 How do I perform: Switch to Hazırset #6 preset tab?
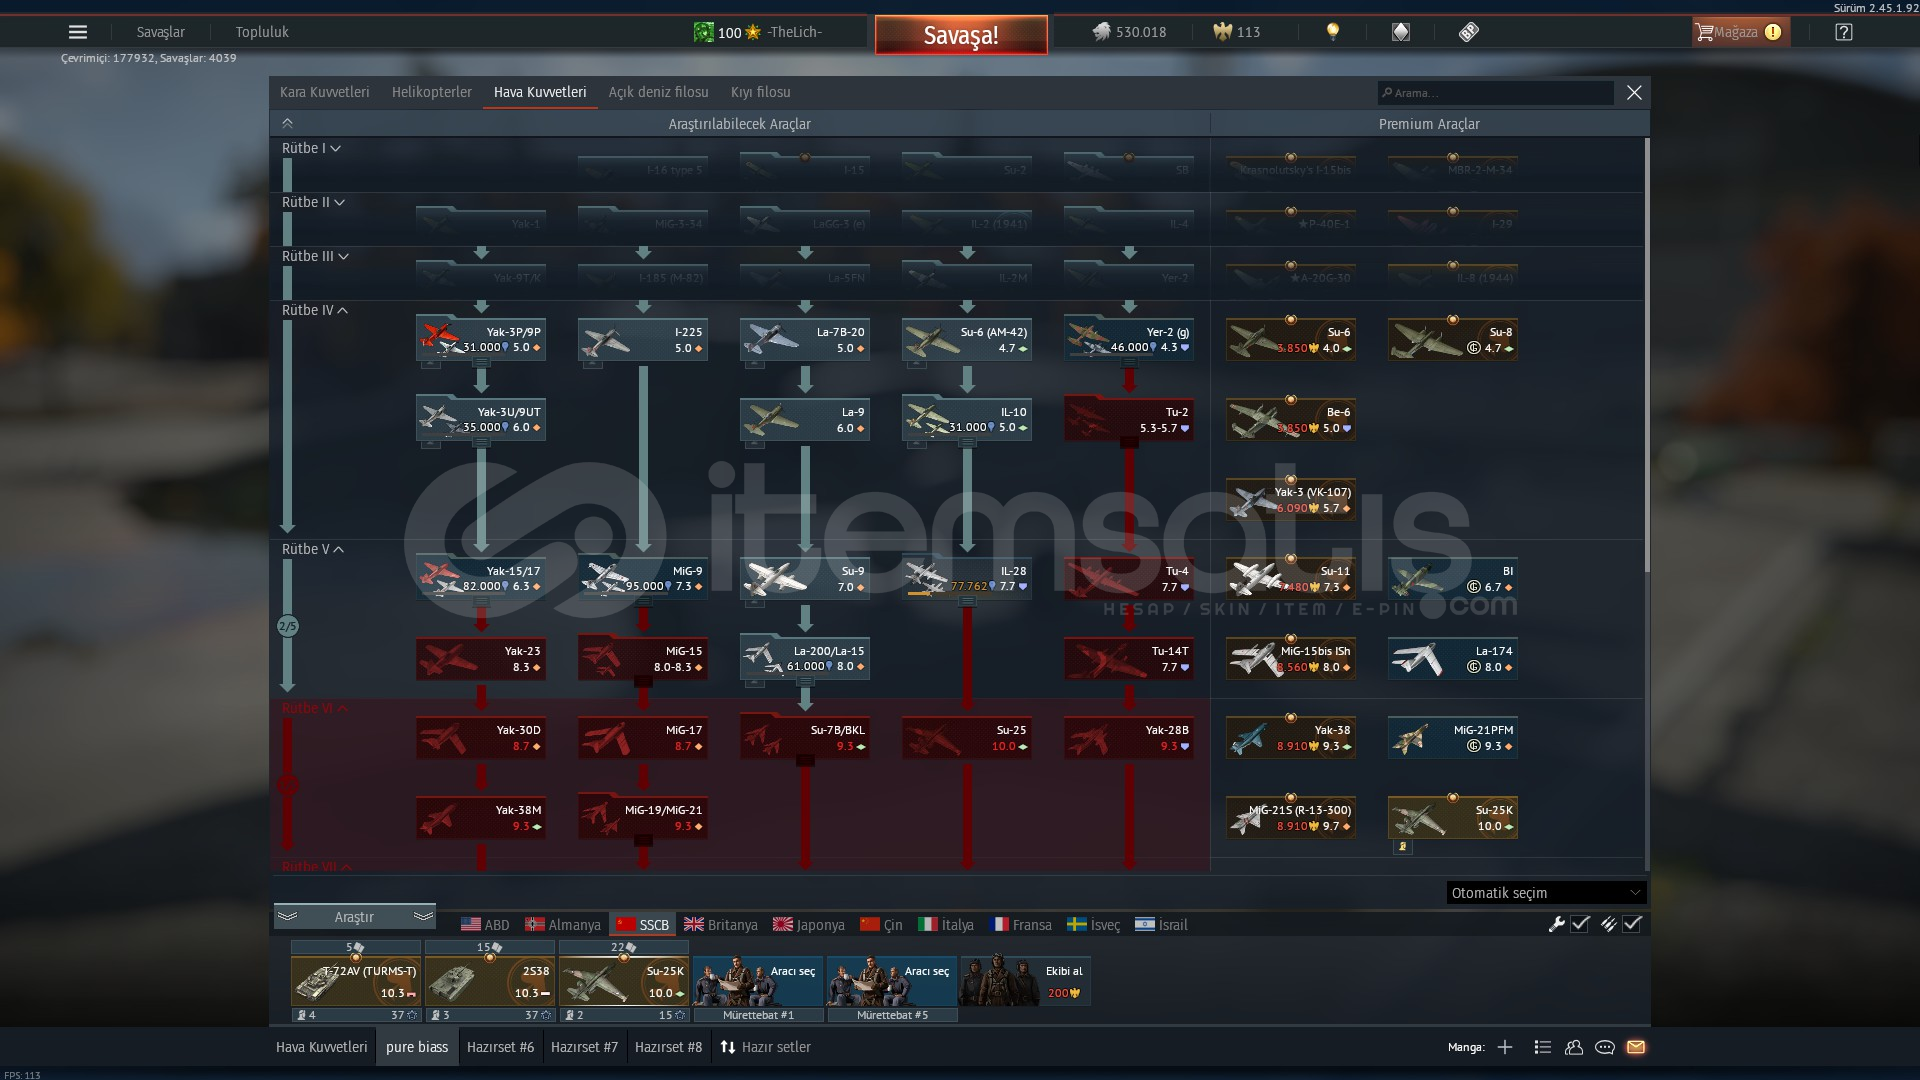tap(500, 1047)
